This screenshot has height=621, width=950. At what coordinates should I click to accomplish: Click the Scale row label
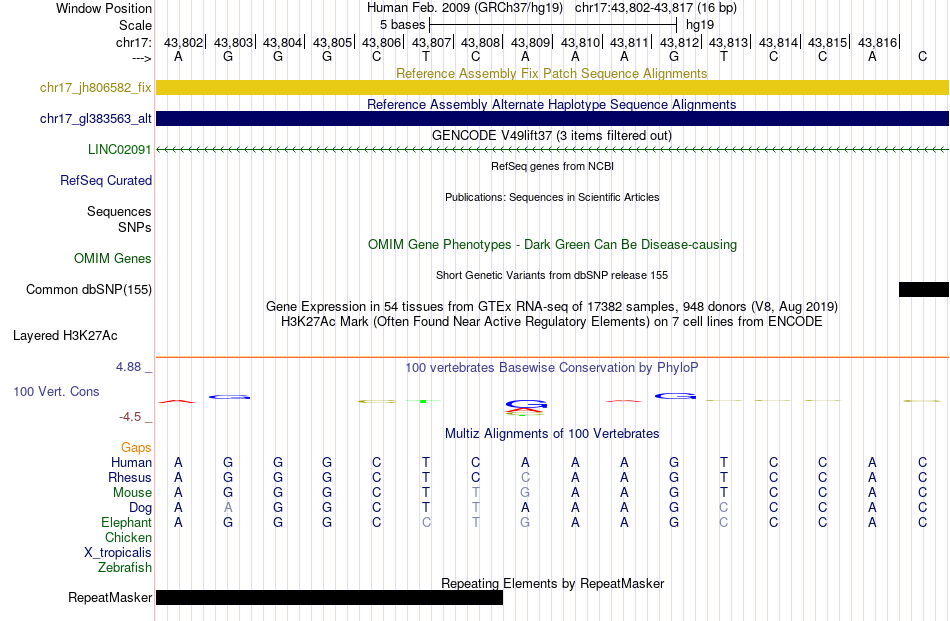click(x=136, y=25)
